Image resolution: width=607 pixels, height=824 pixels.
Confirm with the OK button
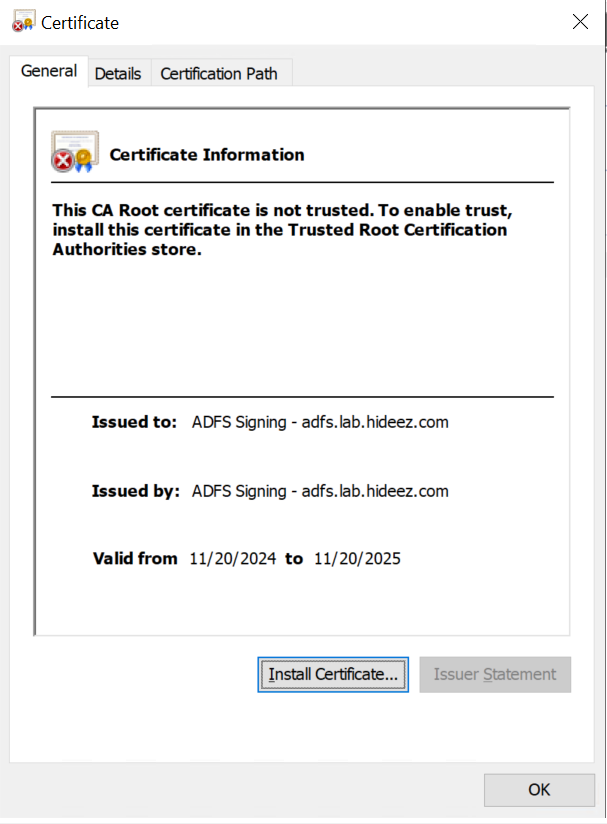(x=539, y=790)
